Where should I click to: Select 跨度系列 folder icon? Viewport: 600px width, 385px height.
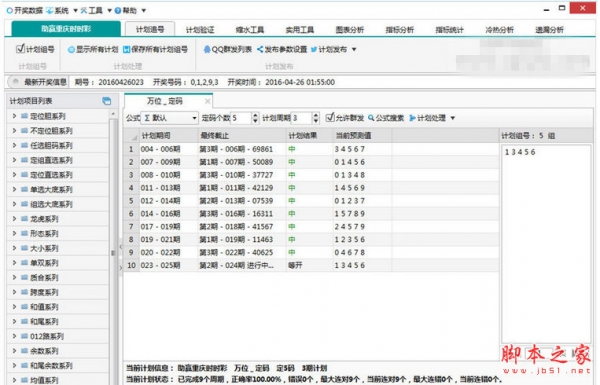point(24,292)
